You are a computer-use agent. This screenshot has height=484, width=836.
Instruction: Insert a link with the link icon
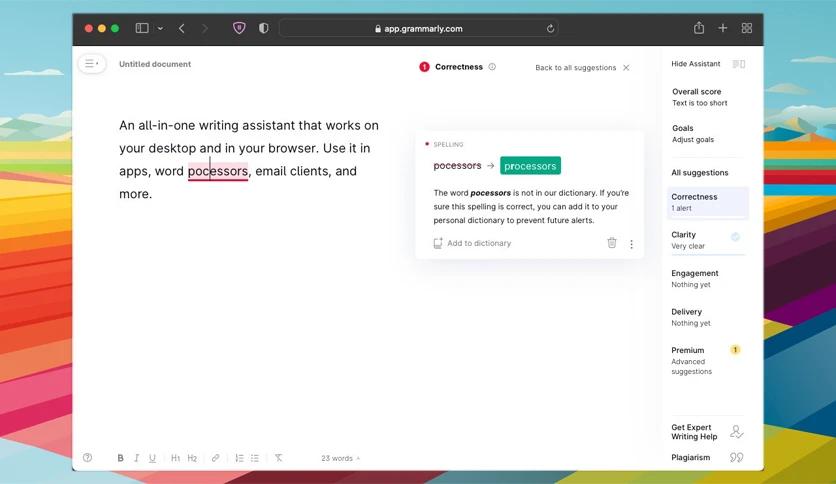coord(215,458)
